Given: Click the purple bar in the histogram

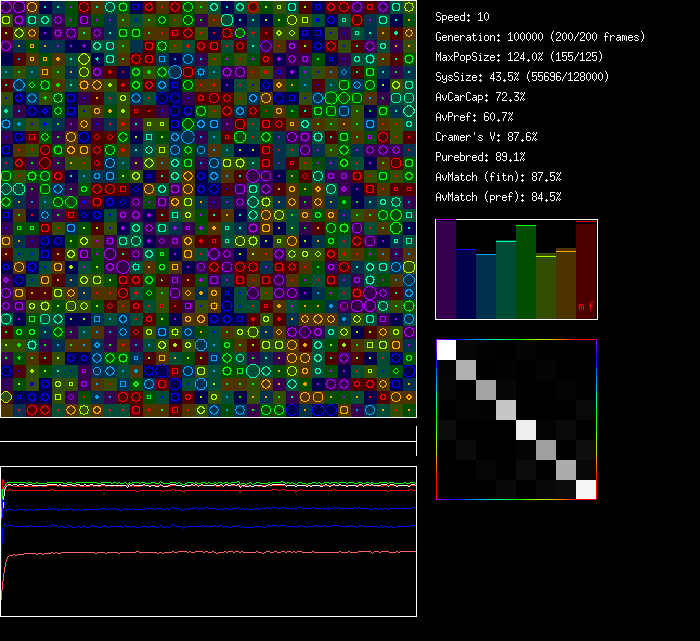Looking at the screenshot, I should [446, 270].
